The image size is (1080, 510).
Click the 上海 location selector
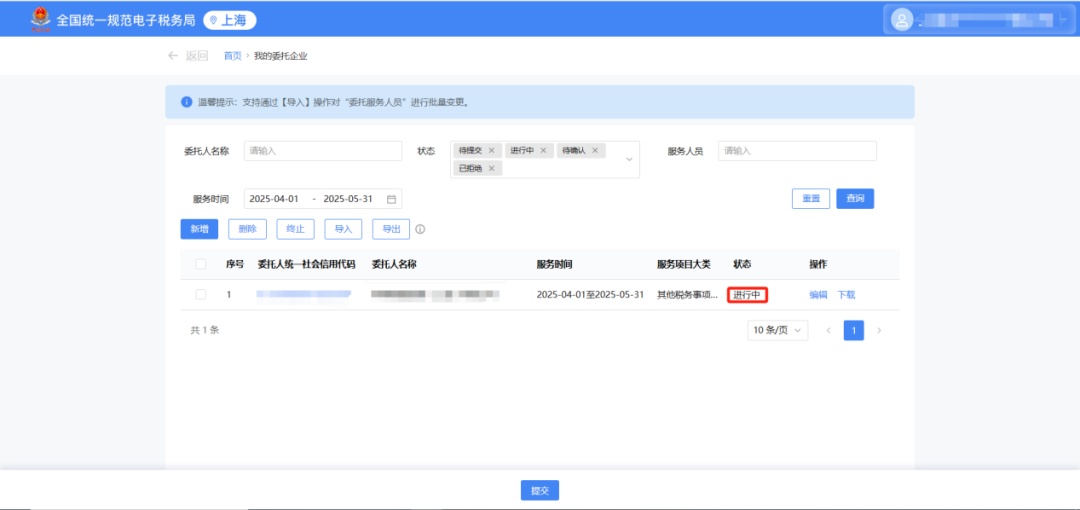(x=229, y=20)
